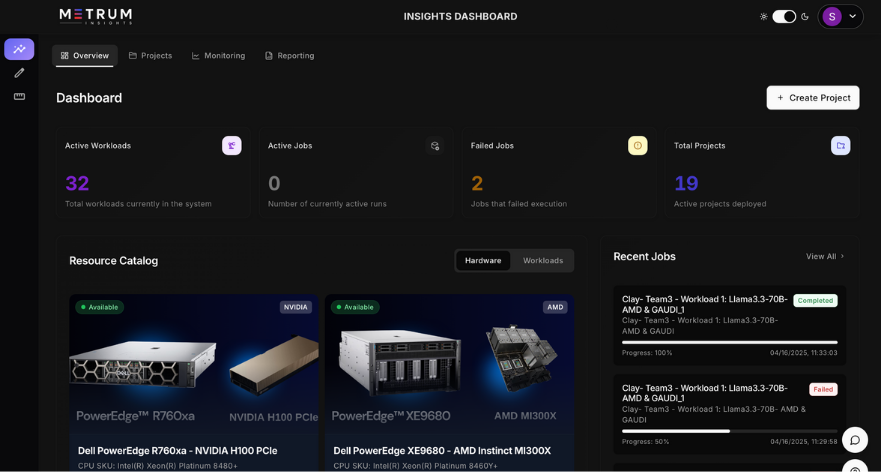Switch to the Reporting tab

(290, 56)
